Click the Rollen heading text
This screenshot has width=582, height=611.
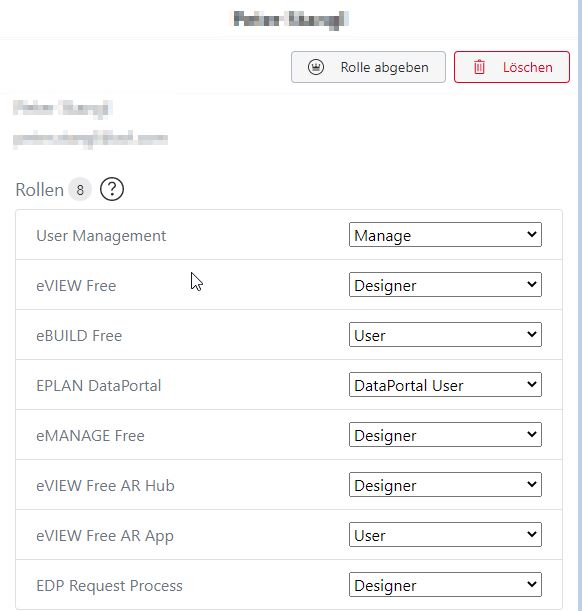point(39,190)
